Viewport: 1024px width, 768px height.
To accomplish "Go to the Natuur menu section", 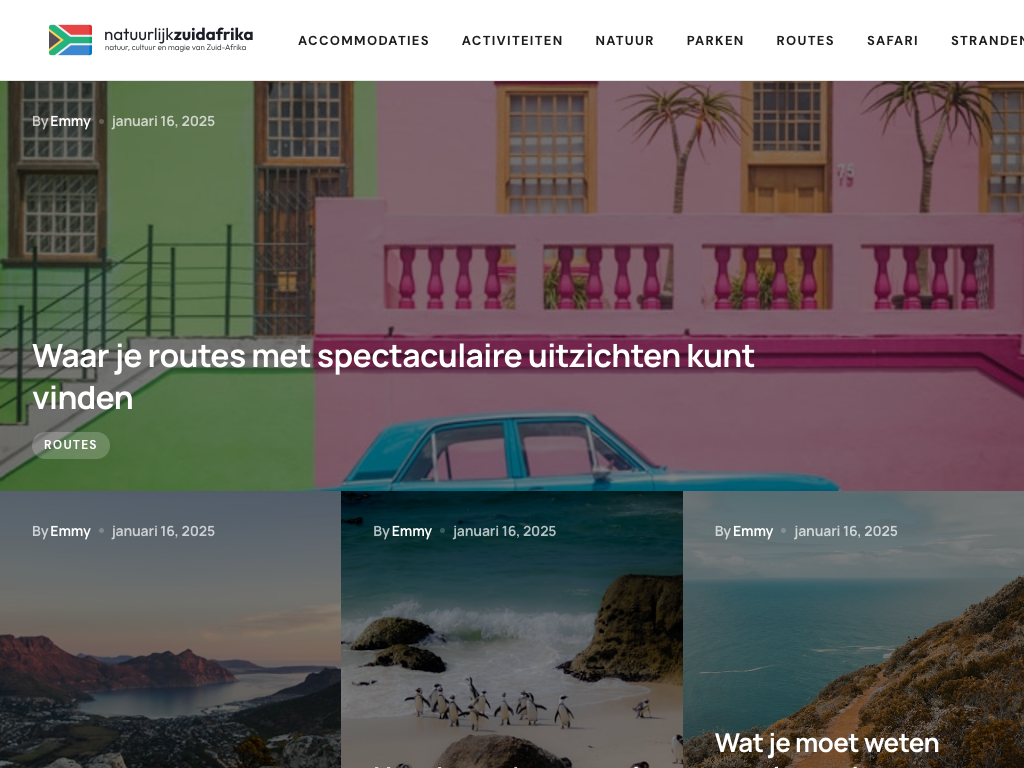I will pyautogui.click(x=624, y=40).
